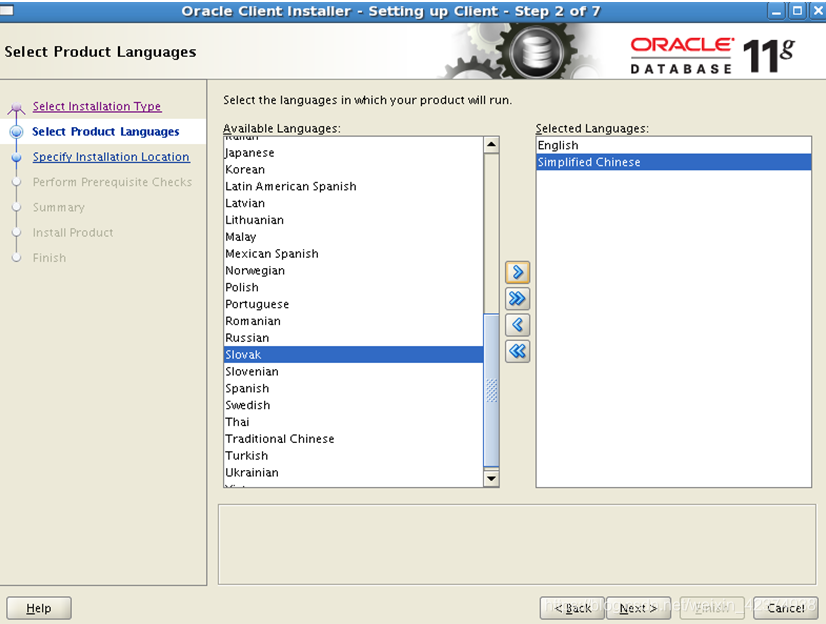Select Romanian in the list

[353, 321]
